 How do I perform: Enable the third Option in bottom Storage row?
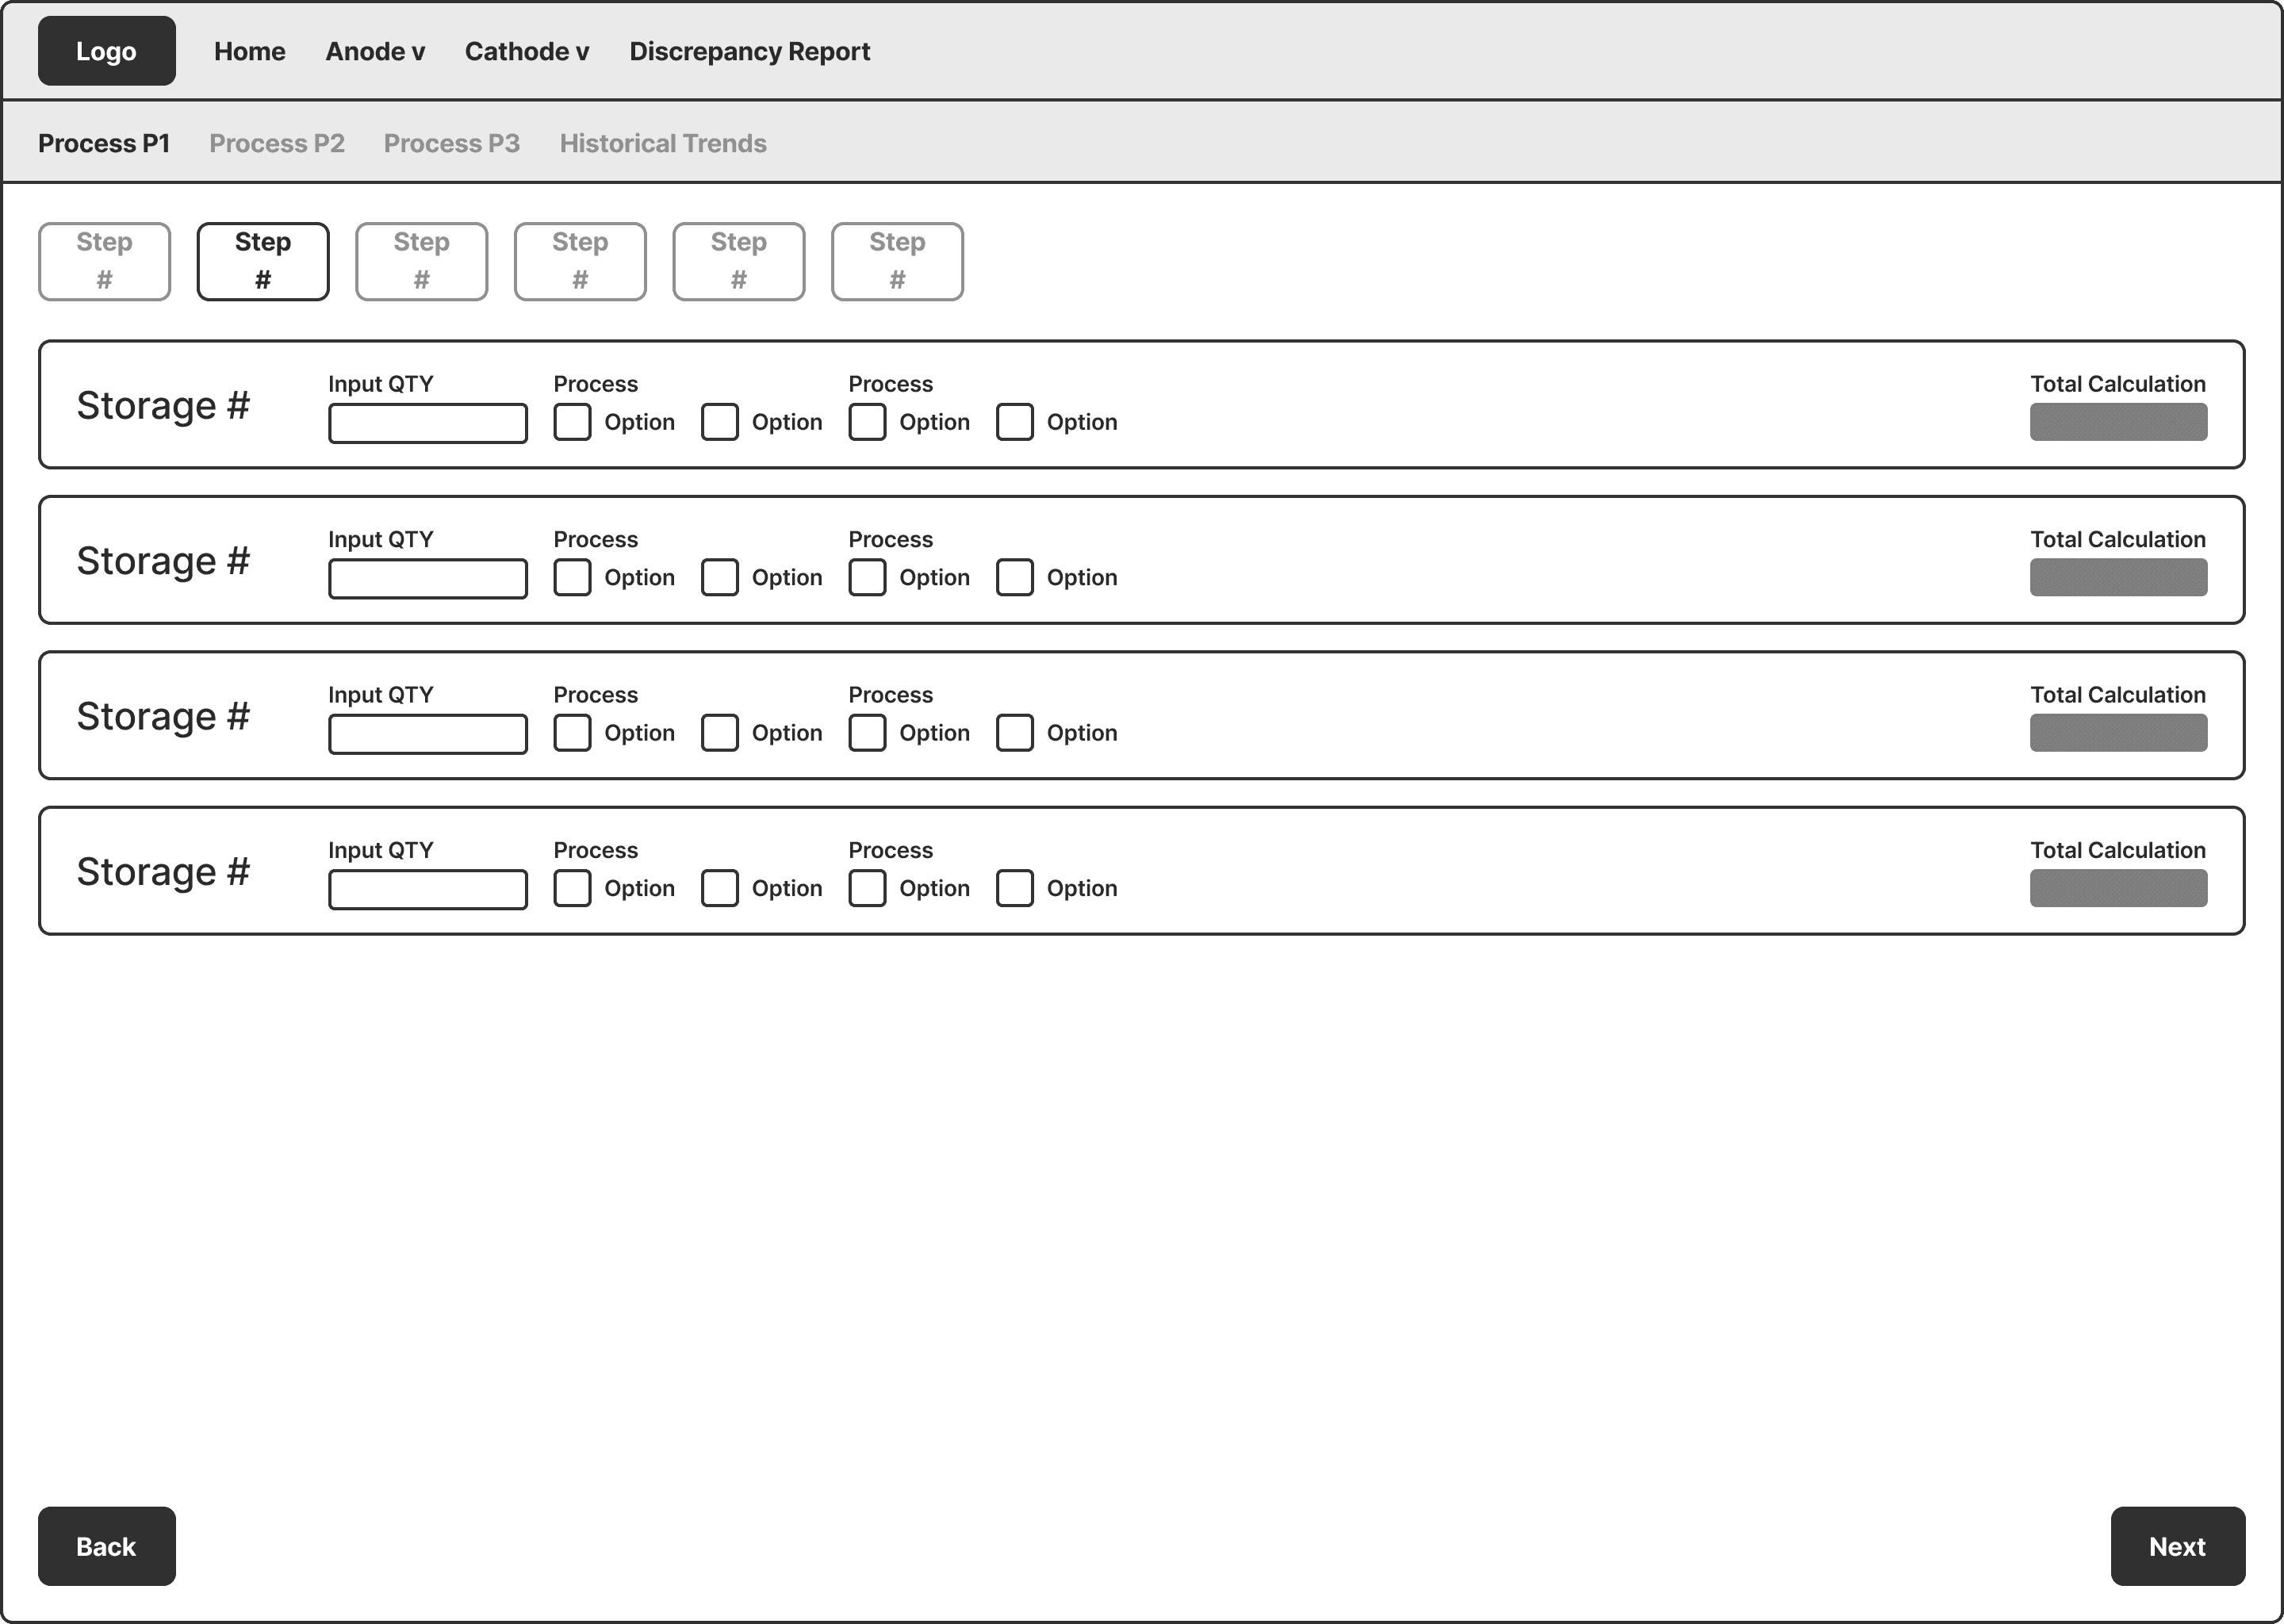867,888
